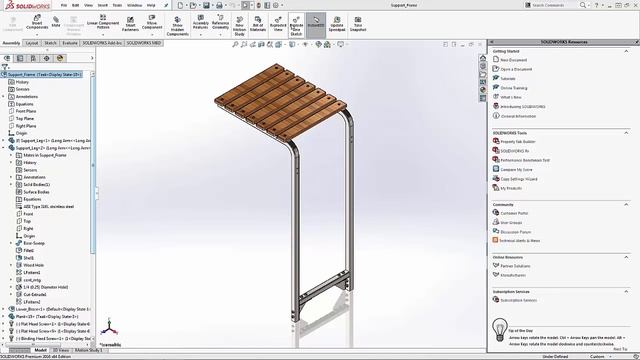Image resolution: width=640 pixels, height=360 pixels.
Task: Collapse the Getting Started section
Action: pyautogui.click(x=626, y=51)
